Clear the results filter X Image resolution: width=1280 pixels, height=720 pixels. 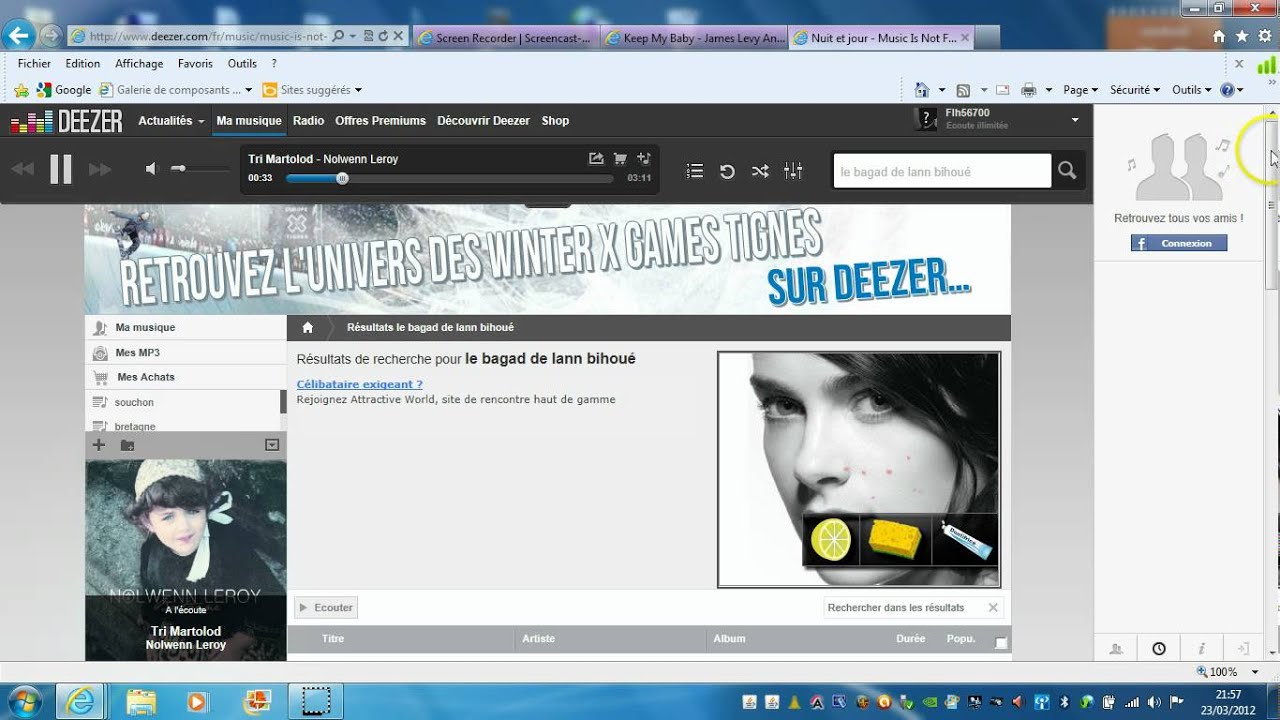click(x=993, y=607)
